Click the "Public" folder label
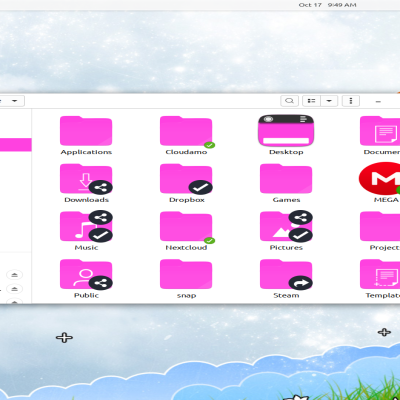 [x=86, y=295]
